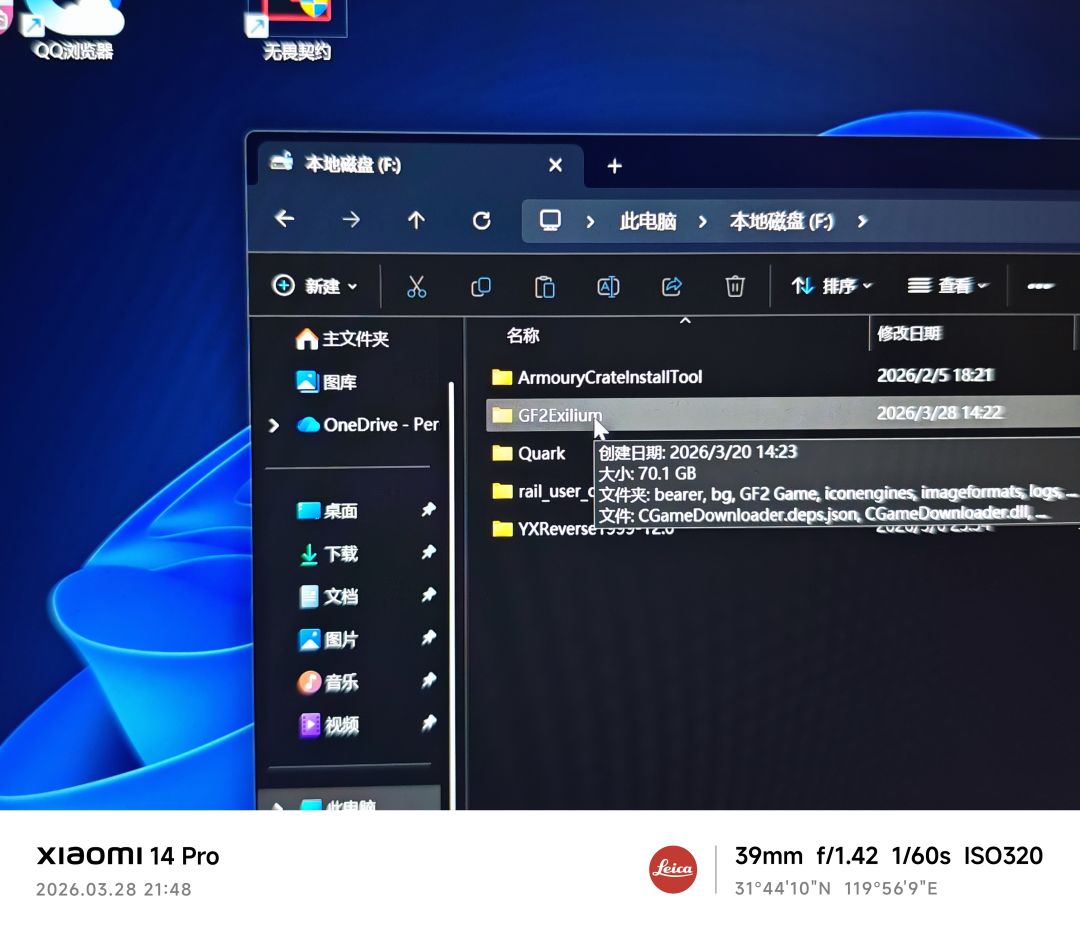Open the 查看 (View) dropdown menu
Screen dimensions: 1080x930
pos(948,285)
